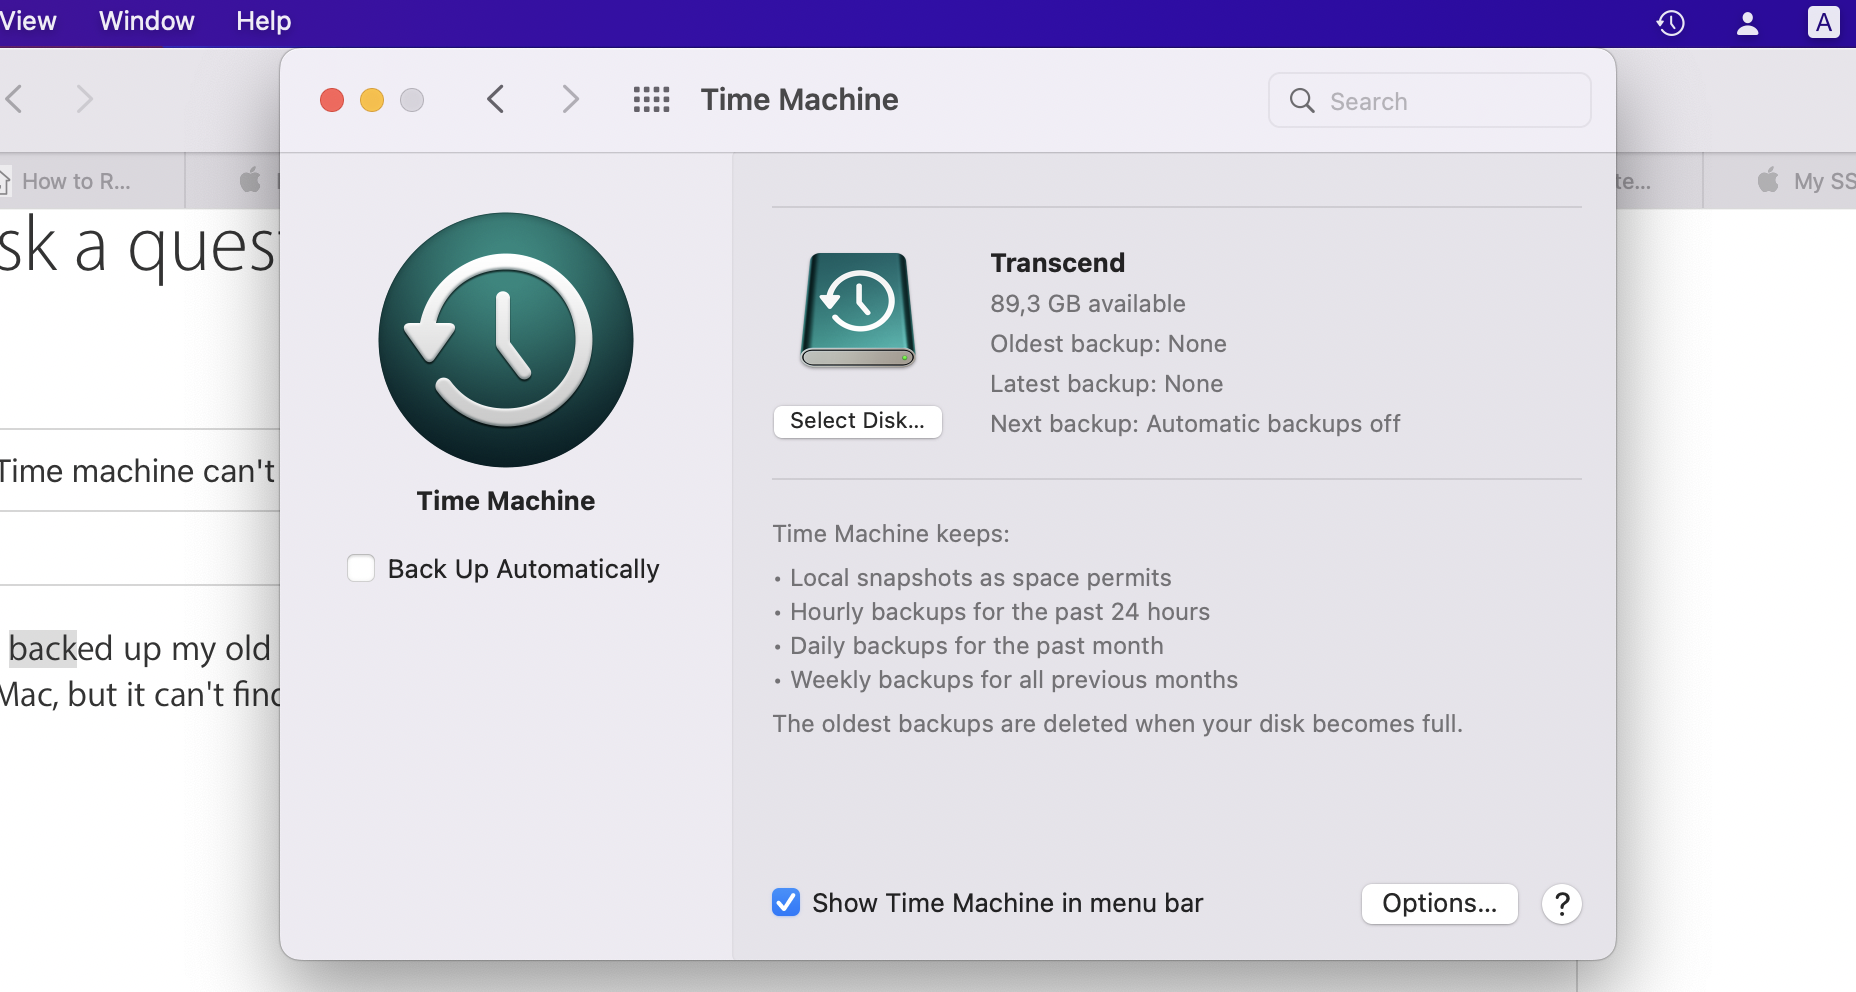Click "Time Machine" label under the clock icon
This screenshot has width=1856, height=992.
506,501
